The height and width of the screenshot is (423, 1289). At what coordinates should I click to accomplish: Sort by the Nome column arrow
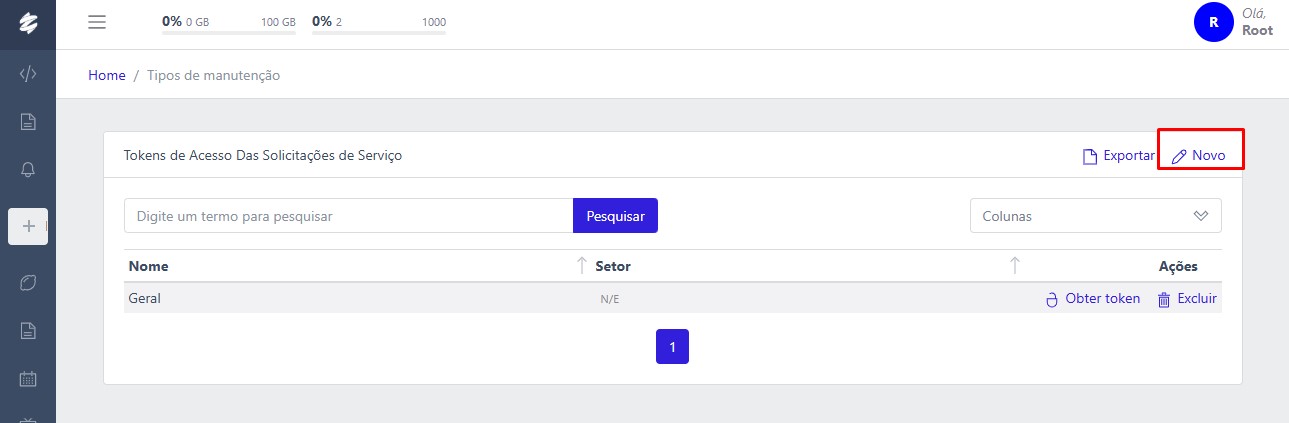582,266
